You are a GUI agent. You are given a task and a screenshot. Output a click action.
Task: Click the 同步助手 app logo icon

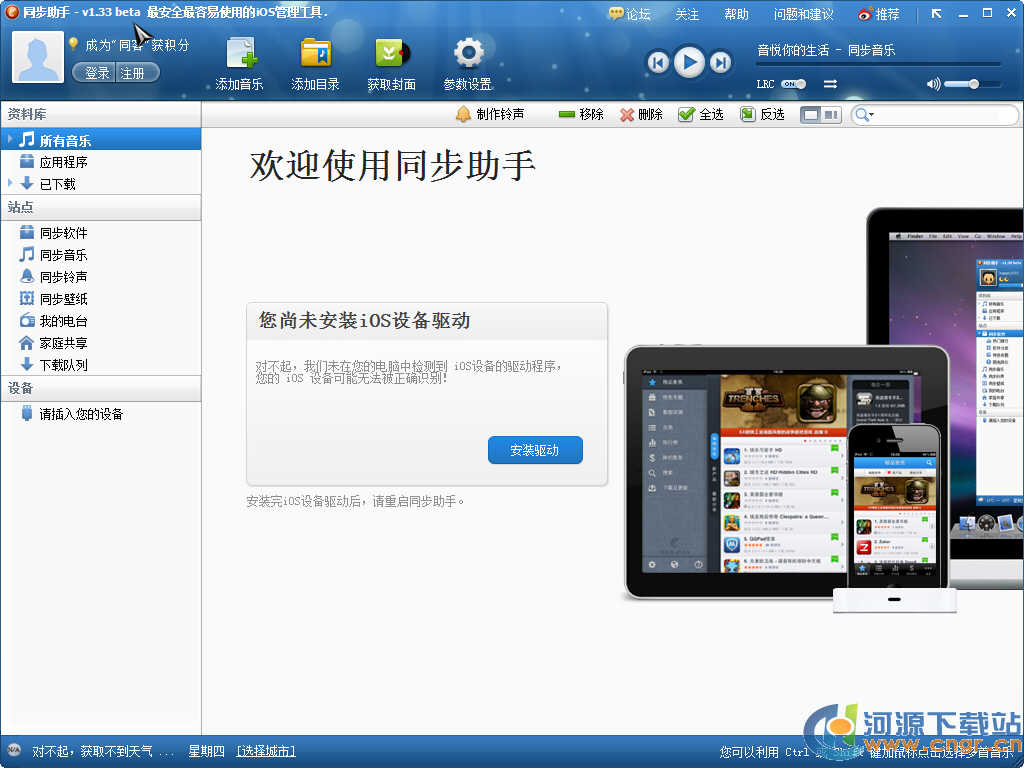pyautogui.click(x=11, y=11)
